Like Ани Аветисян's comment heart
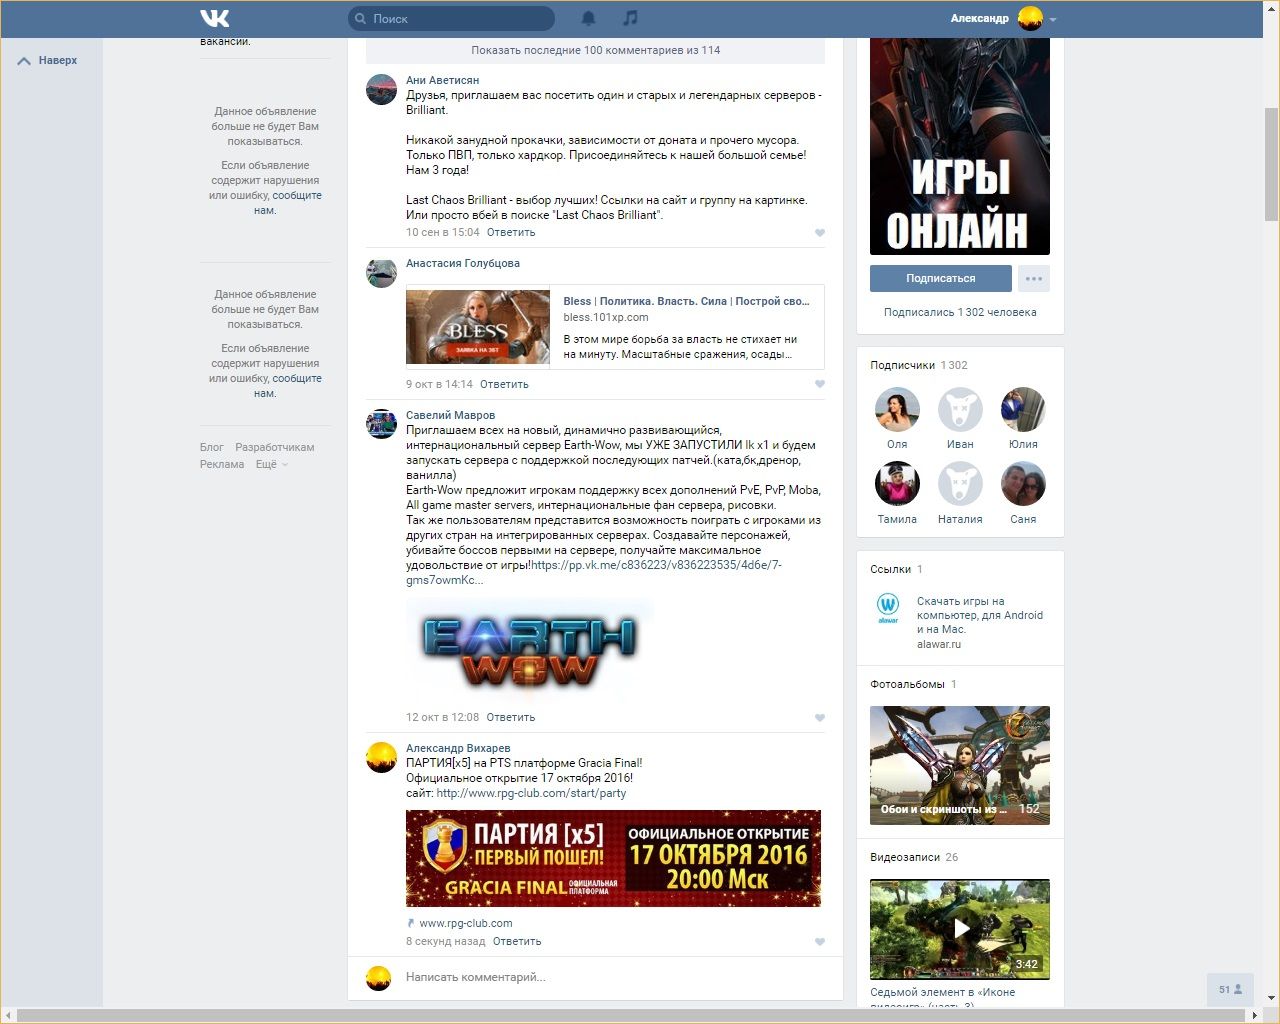1280x1024 pixels. 820,233
